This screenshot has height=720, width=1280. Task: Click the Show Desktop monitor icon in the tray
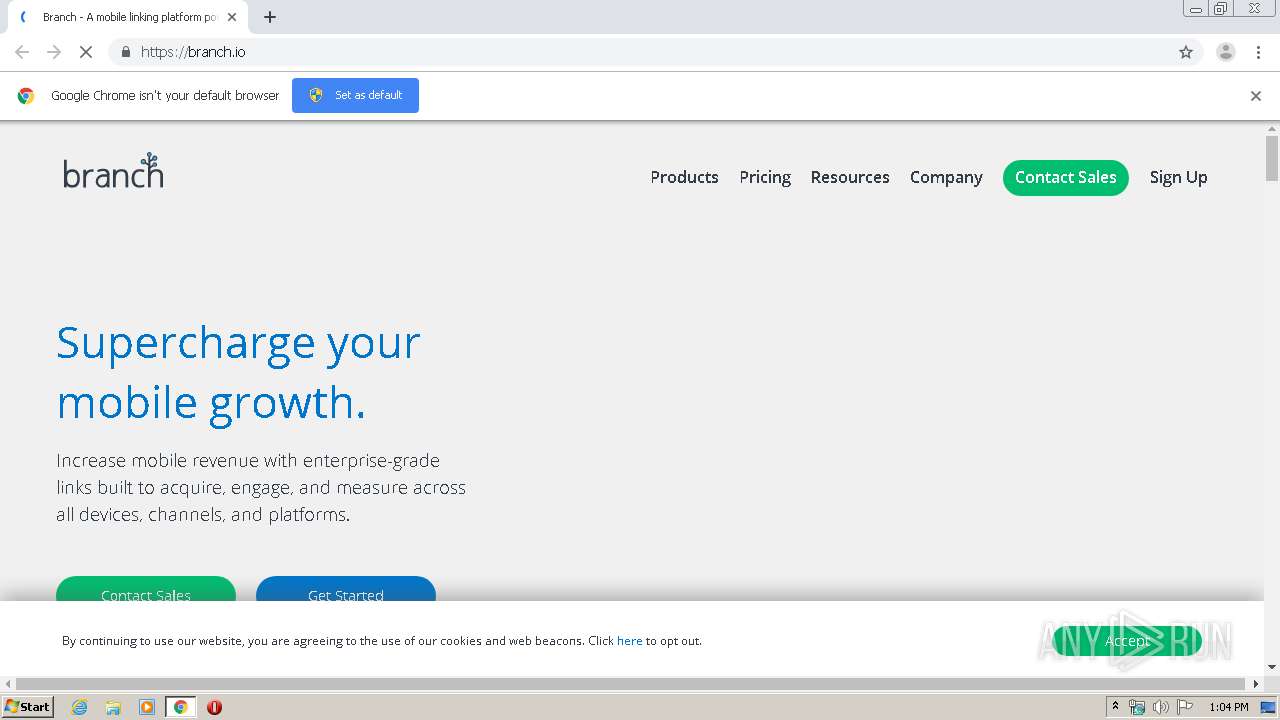click(1268, 707)
